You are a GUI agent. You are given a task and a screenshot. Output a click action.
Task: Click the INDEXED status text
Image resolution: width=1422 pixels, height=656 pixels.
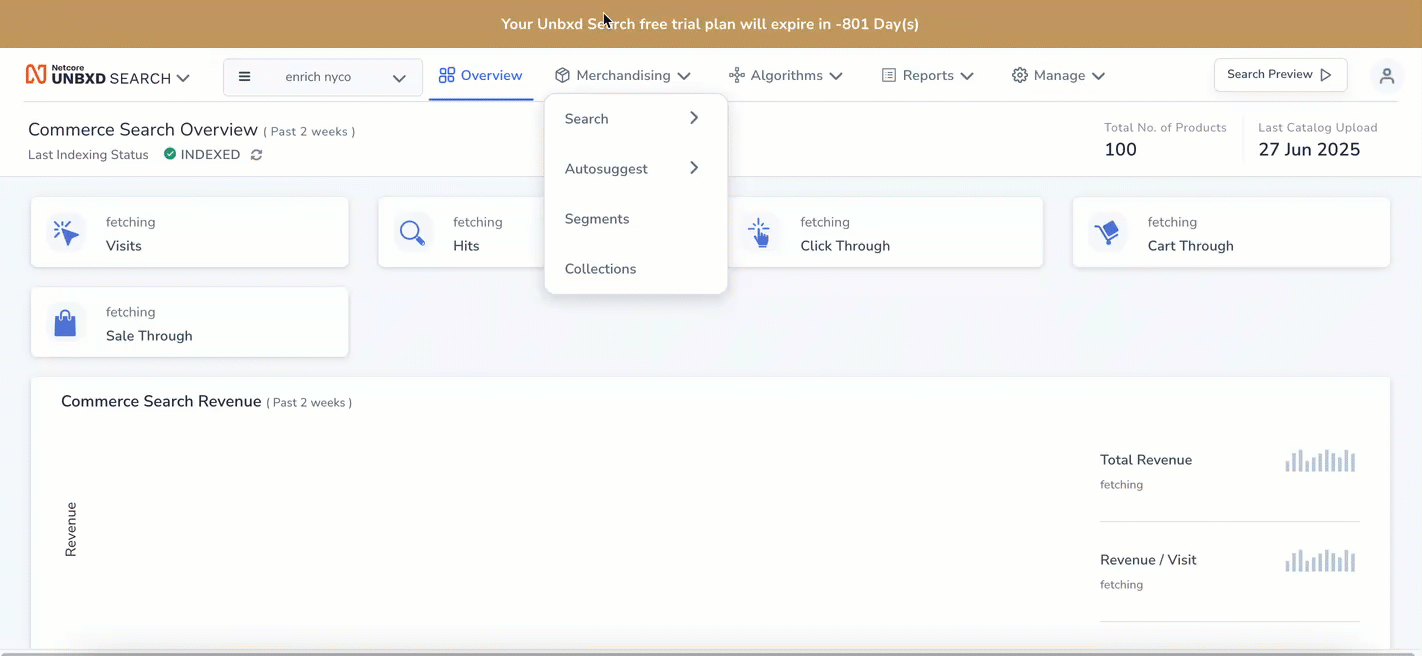point(210,155)
